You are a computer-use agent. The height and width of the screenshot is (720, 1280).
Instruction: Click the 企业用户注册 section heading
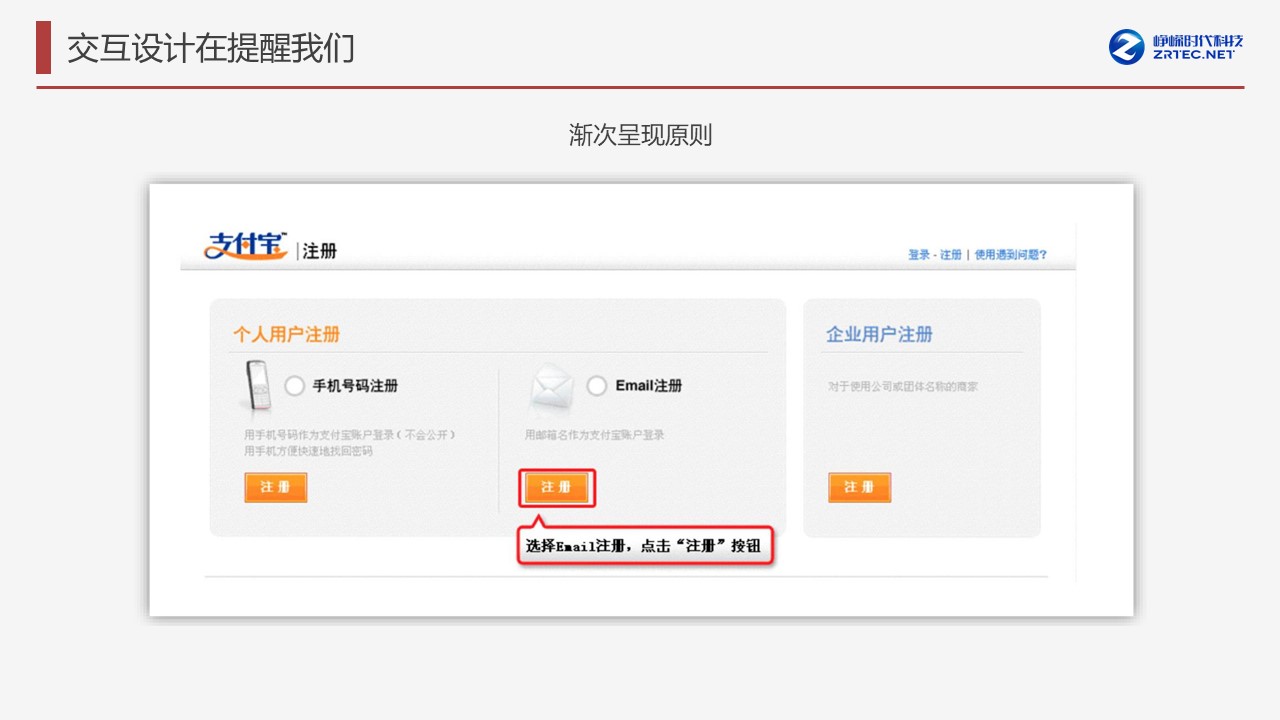click(879, 334)
